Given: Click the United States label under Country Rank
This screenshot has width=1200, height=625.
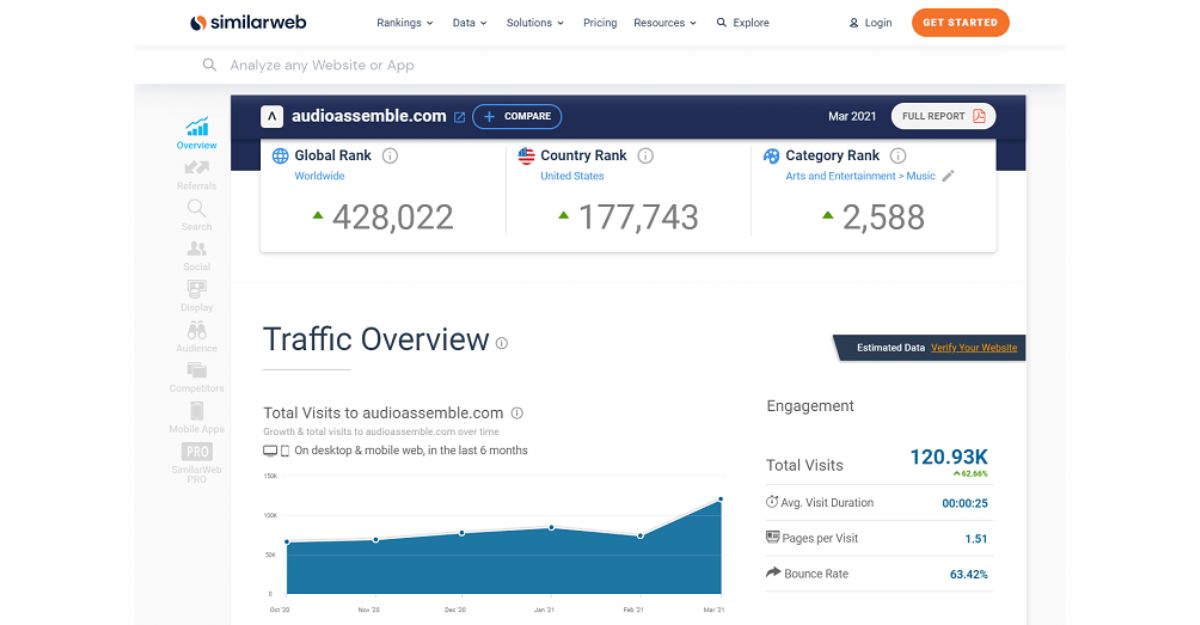Looking at the screenshot, I should (572, 176).
